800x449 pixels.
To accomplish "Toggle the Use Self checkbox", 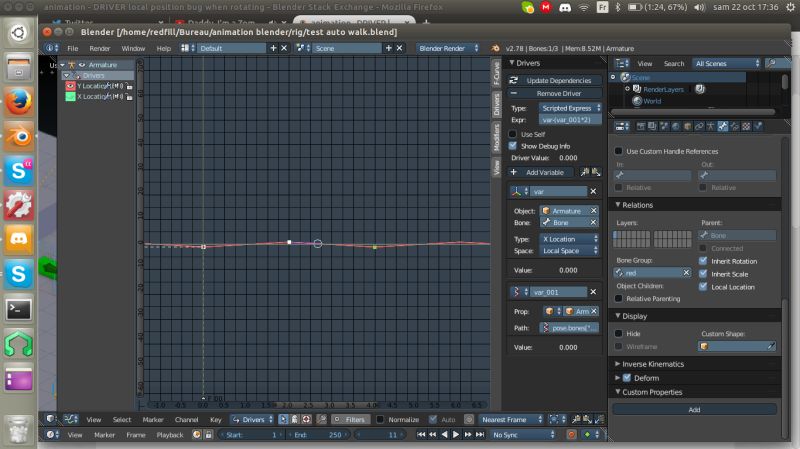I will 513,134.
